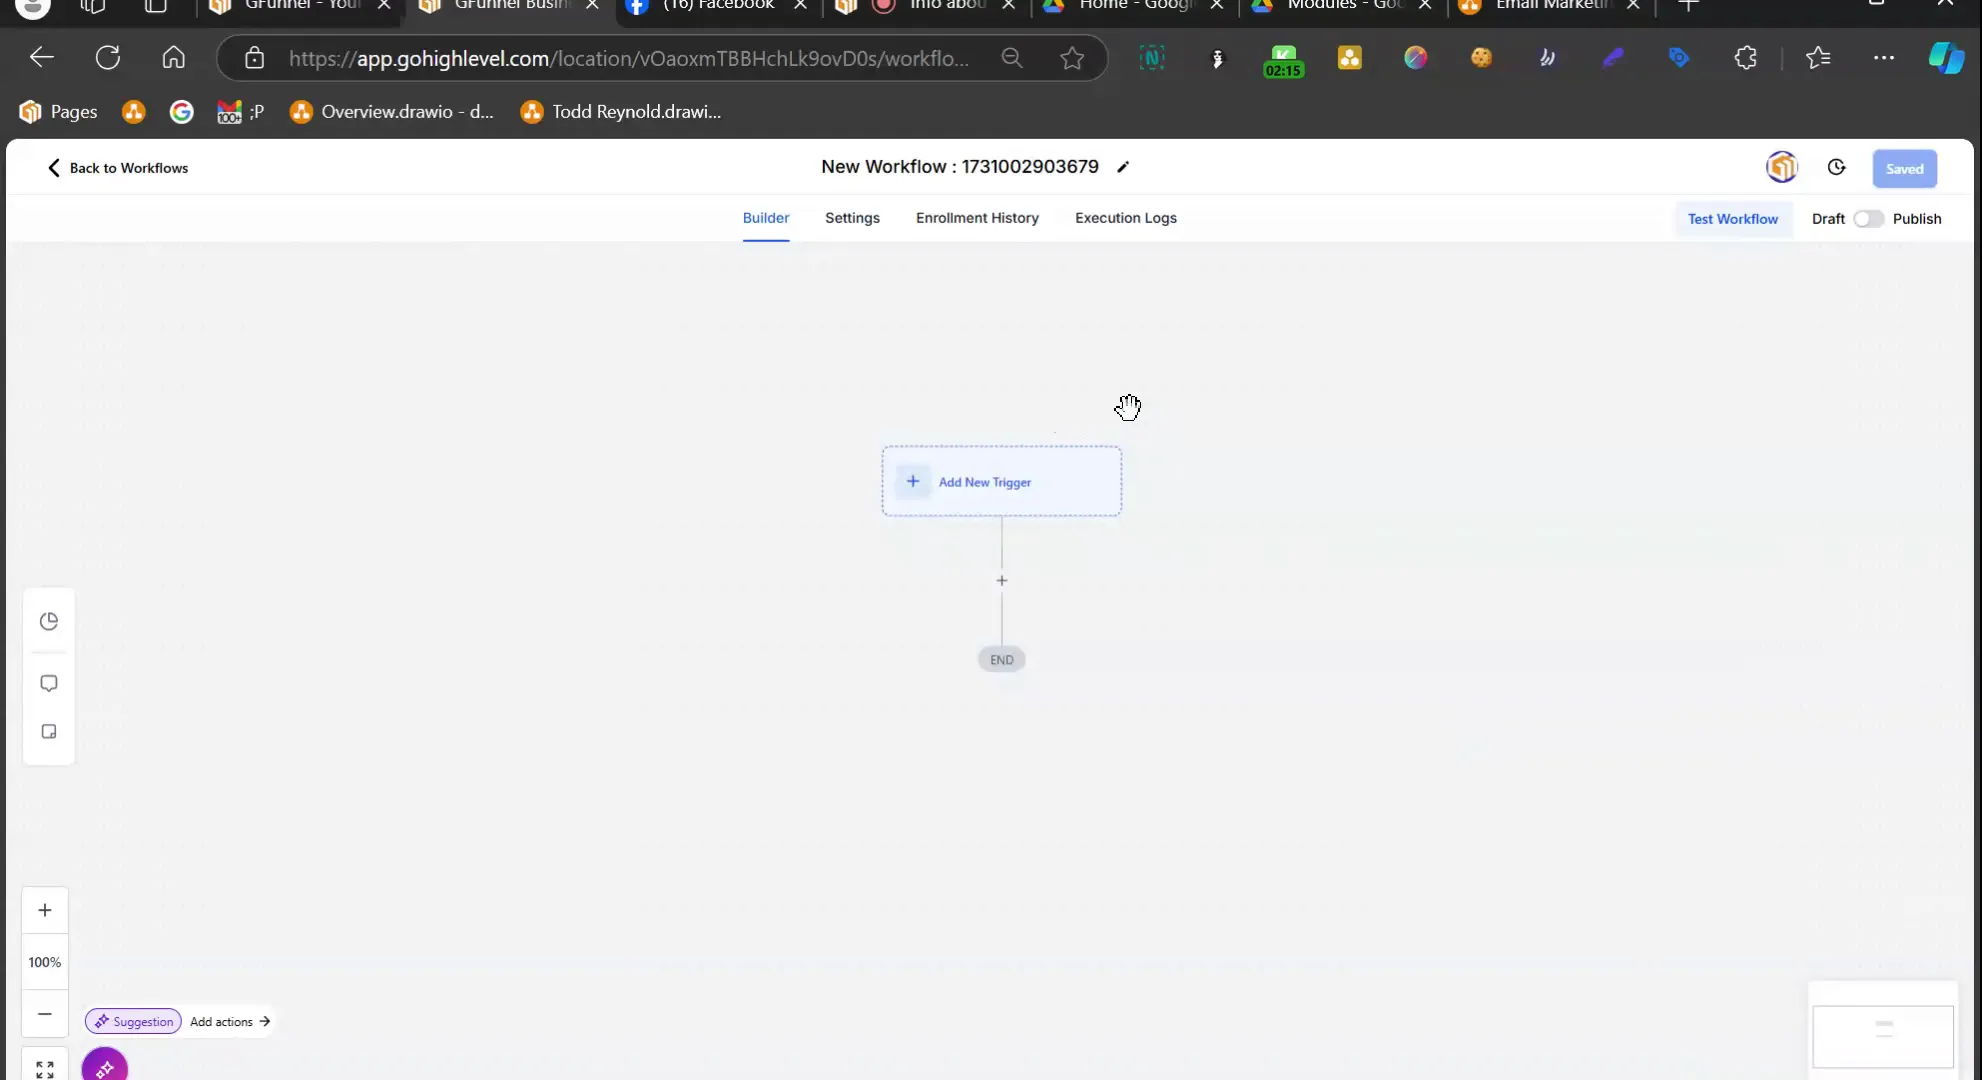The width and height of the screenshot is (1982, 1080).
Task: Go back to Workflows list
Action: (117, 168)
